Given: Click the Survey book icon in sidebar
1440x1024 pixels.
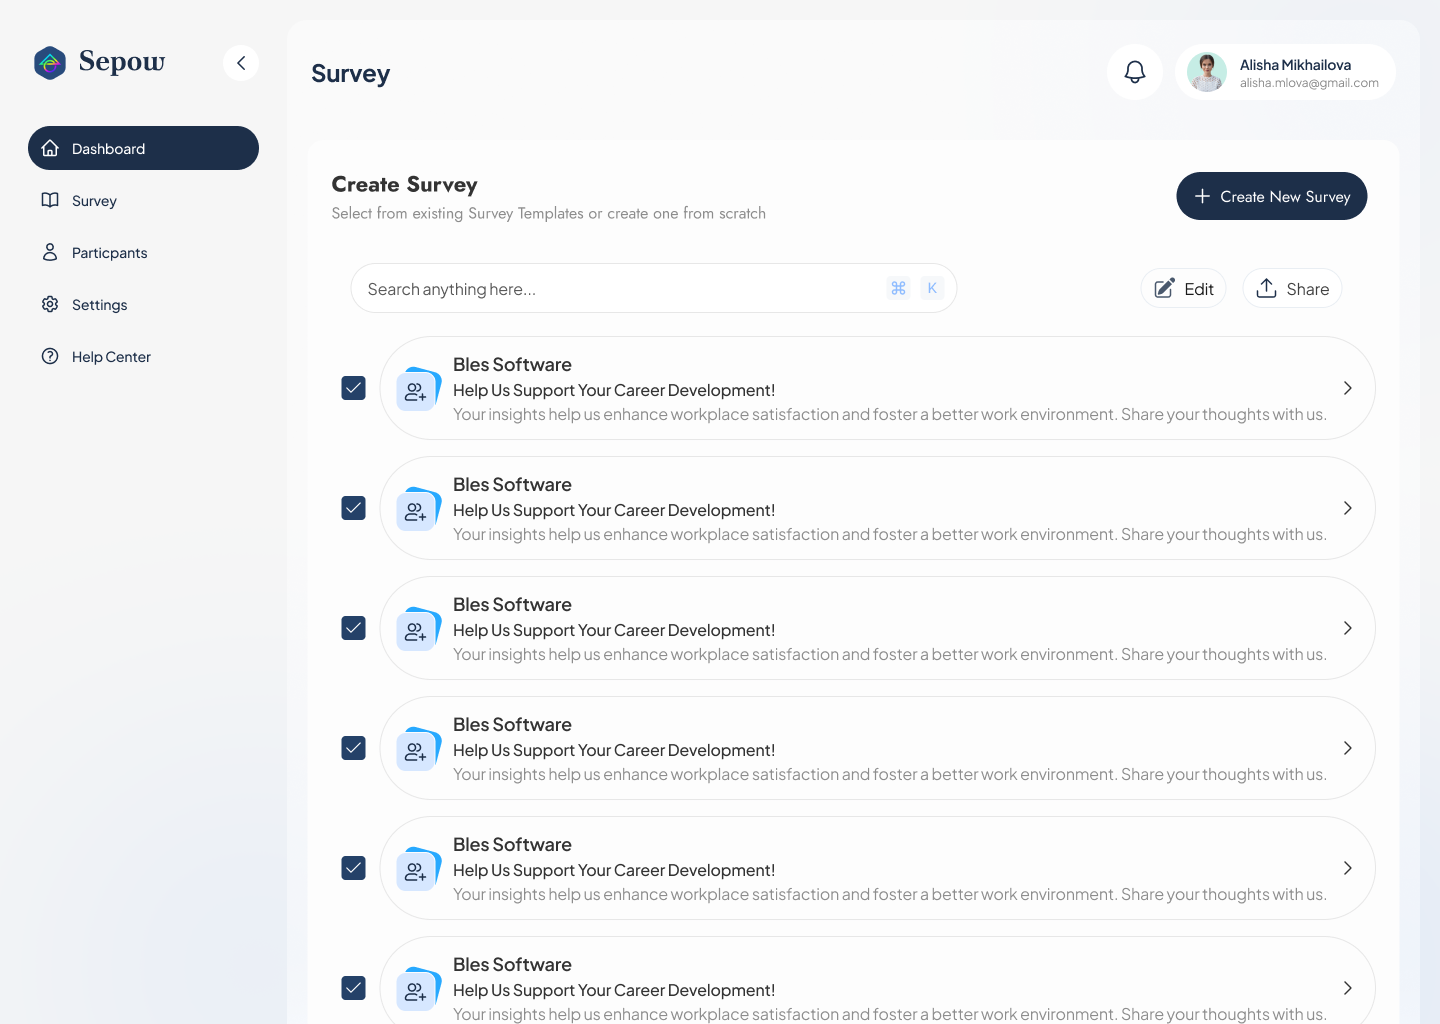Looking at the screenshot, I should [50, 200].
